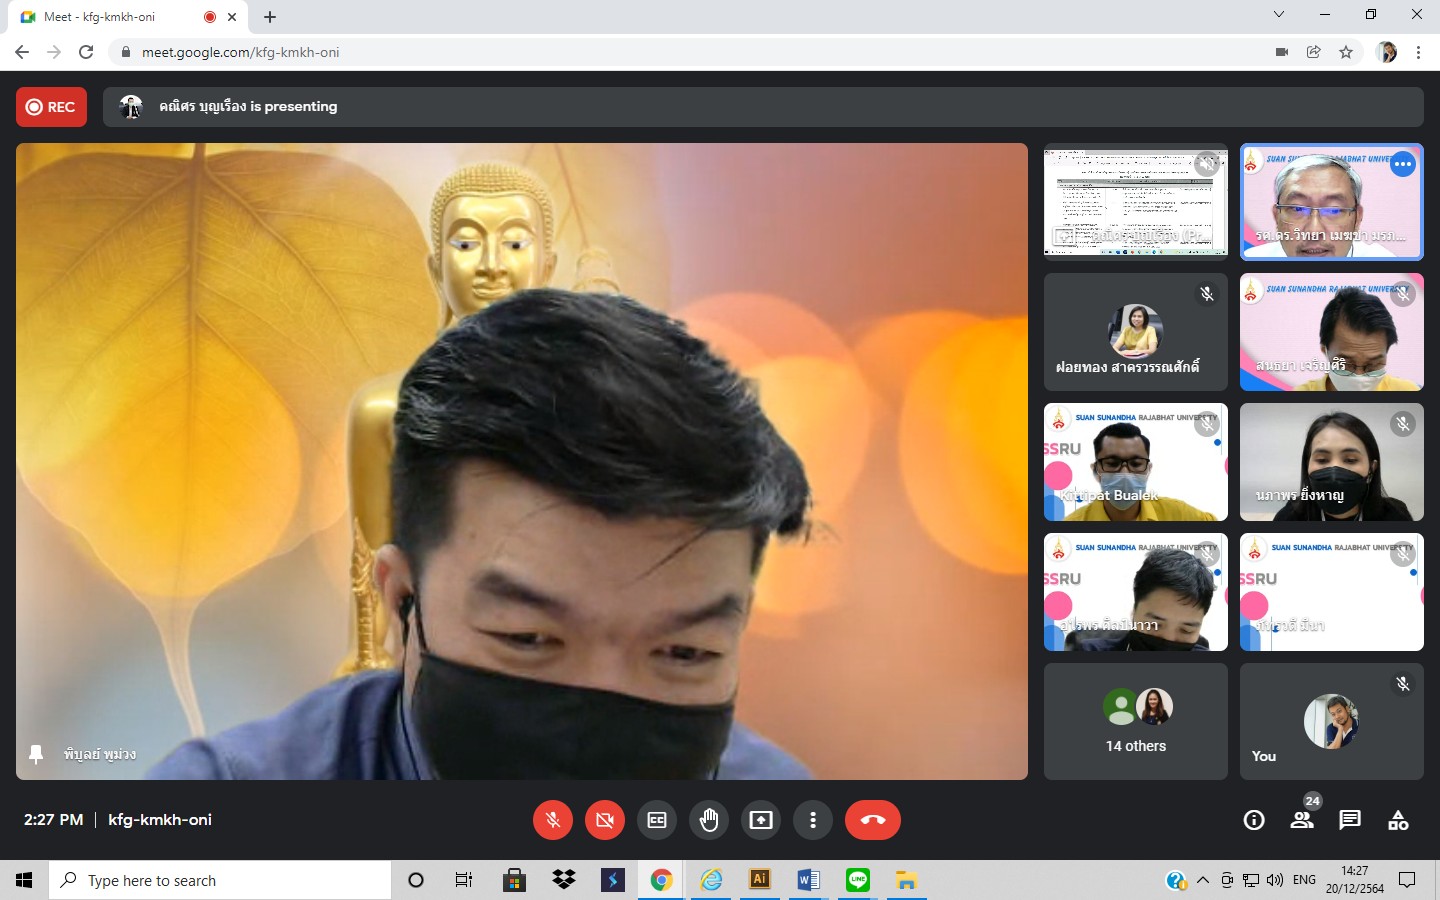Open the meeting details info icon
This screenshot has width=1440, height=900.
coord(1254,820)
